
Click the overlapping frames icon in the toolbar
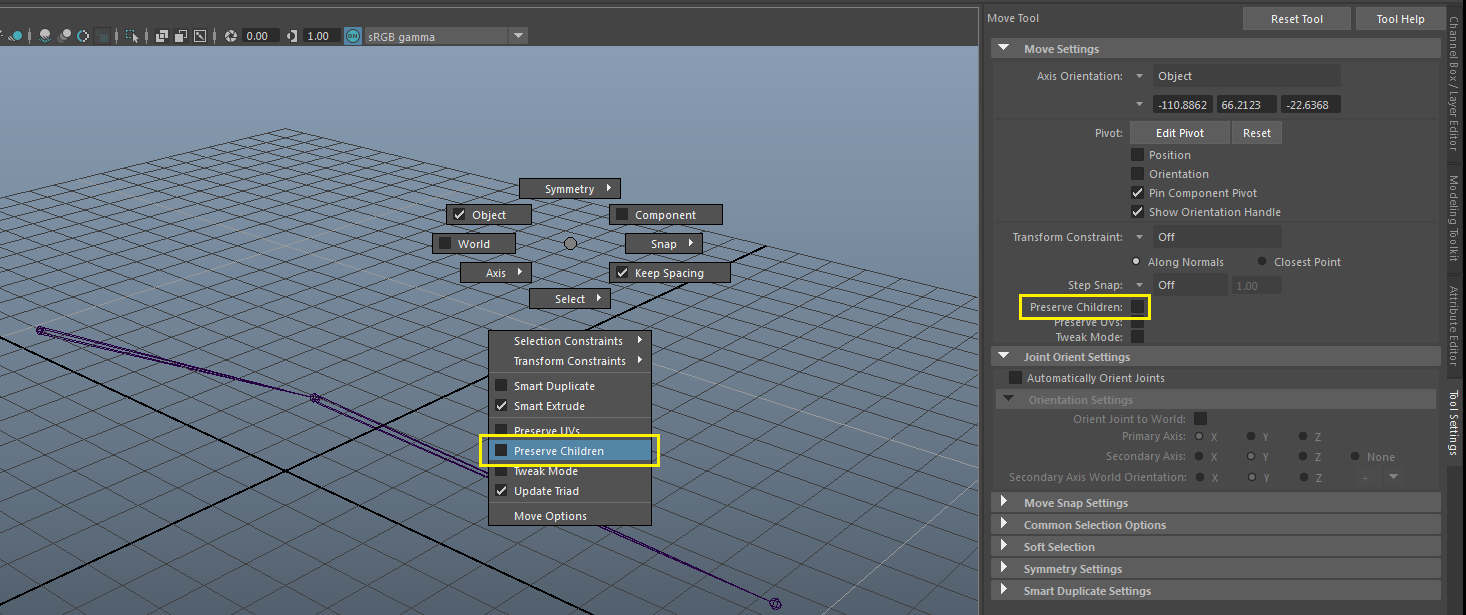click(x=161, y=35)
